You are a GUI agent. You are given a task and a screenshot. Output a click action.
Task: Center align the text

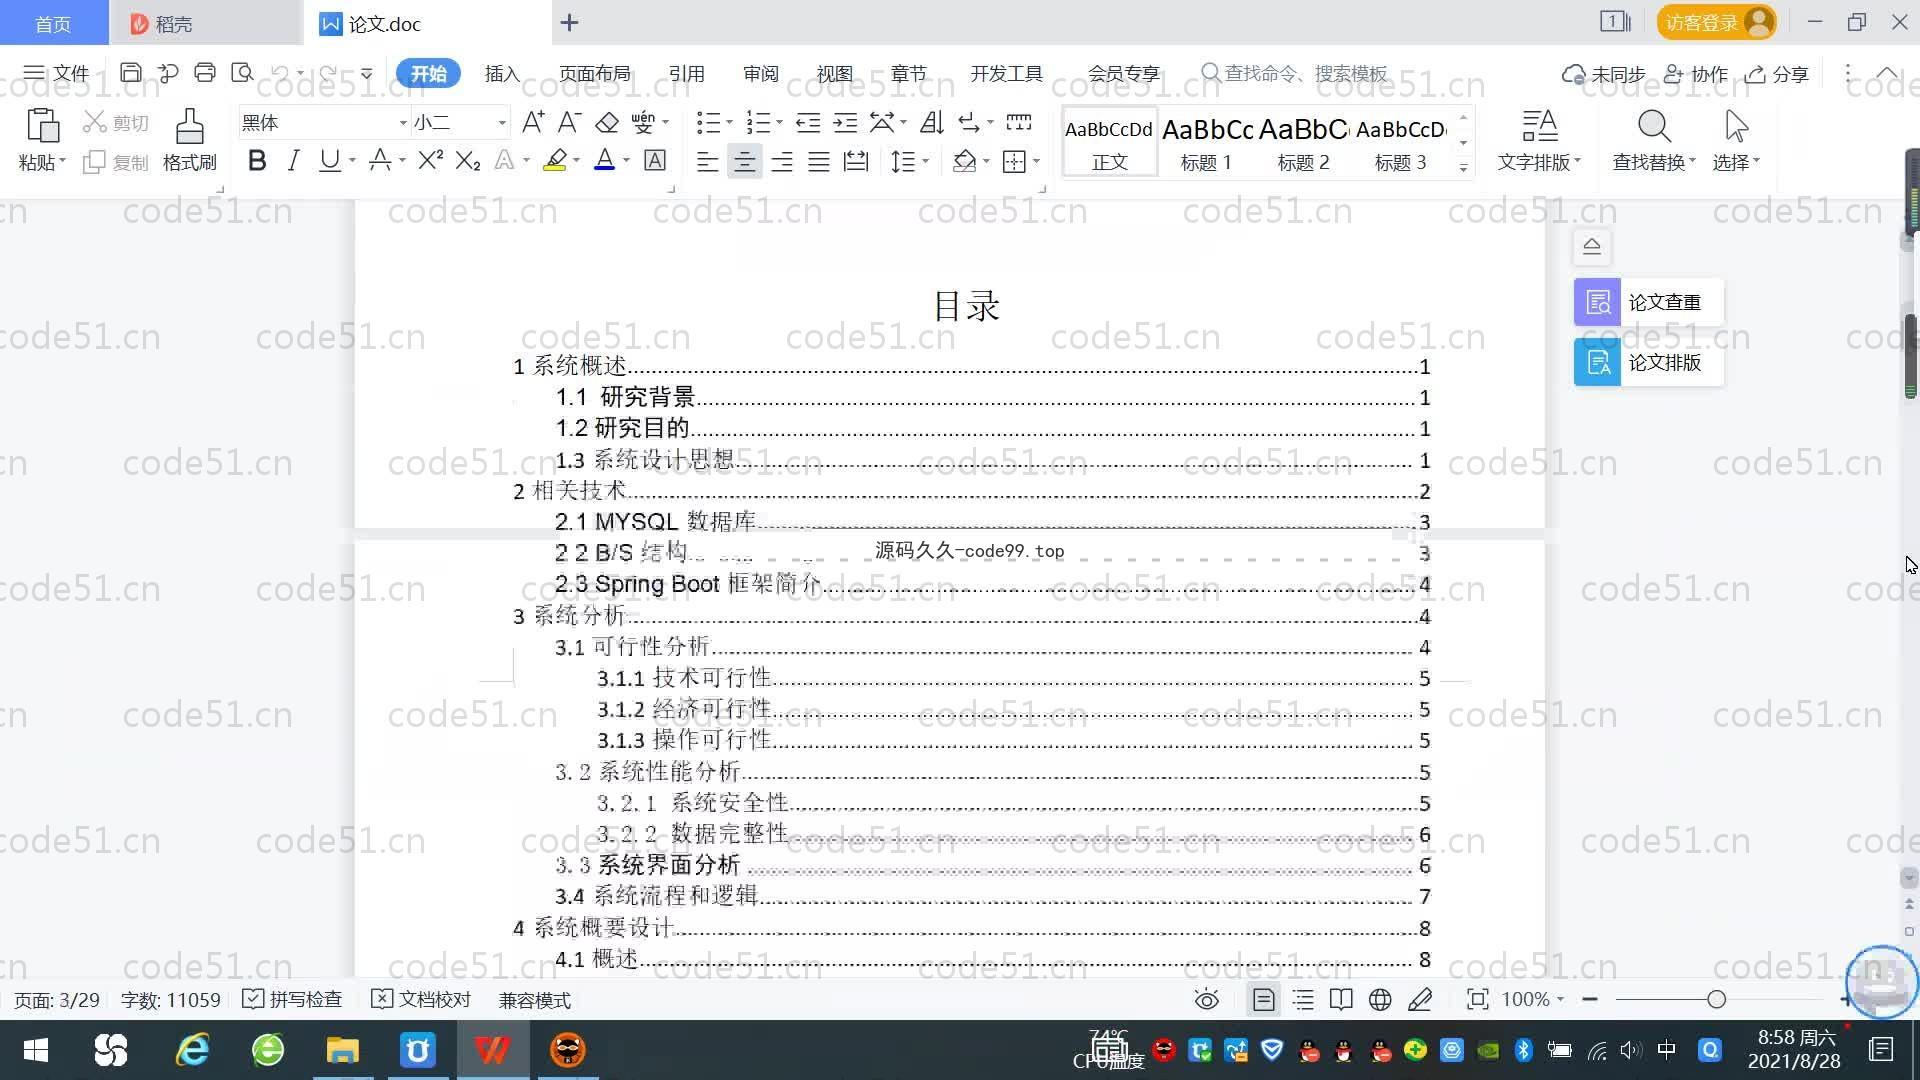(x=744, y=162)
